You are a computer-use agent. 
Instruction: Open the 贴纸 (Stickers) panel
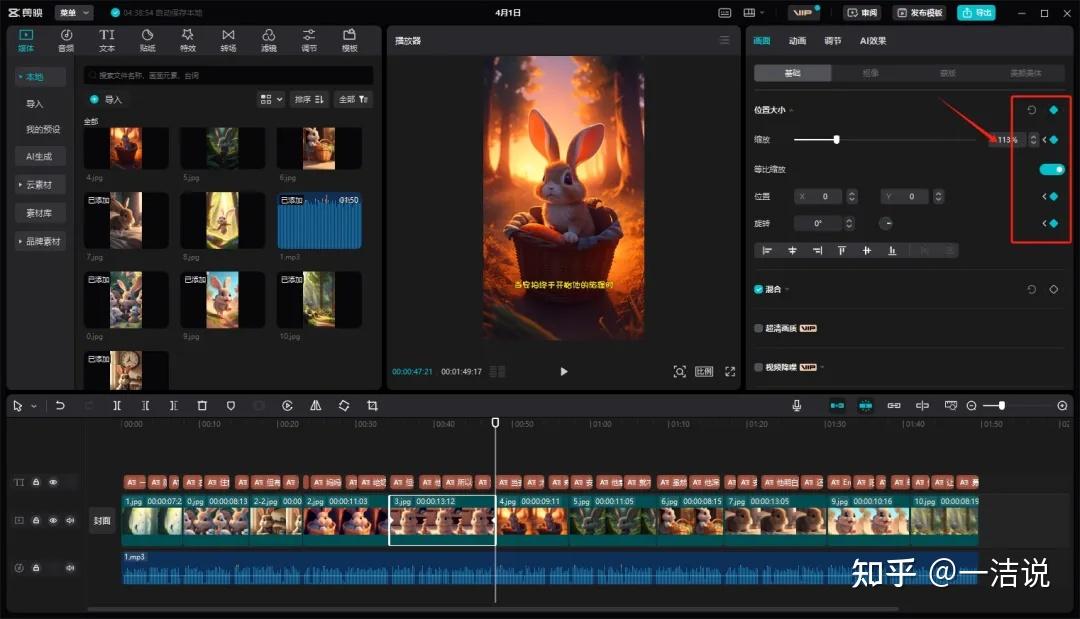(147, 40)
